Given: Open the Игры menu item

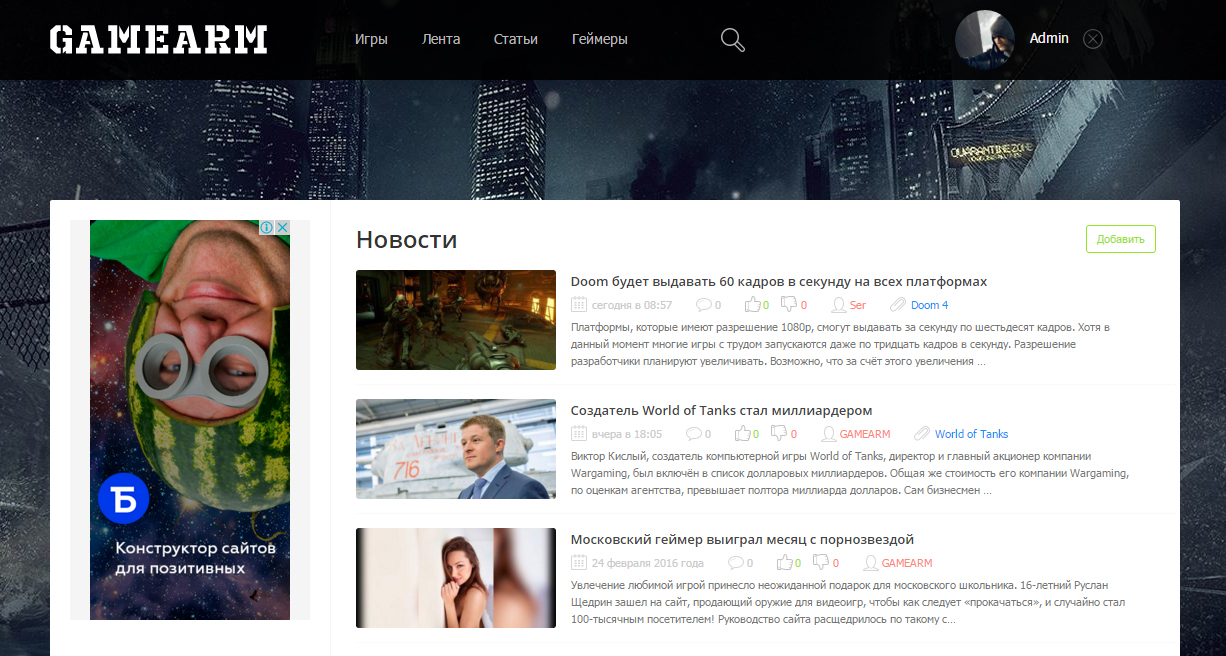Looking at the screenshot, I should click(371, 40).
